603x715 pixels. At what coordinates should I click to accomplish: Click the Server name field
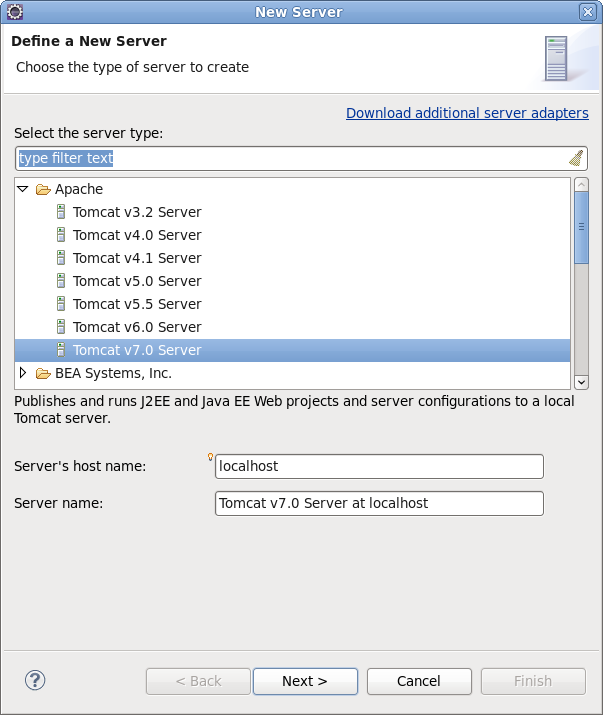tap(379, 503)
